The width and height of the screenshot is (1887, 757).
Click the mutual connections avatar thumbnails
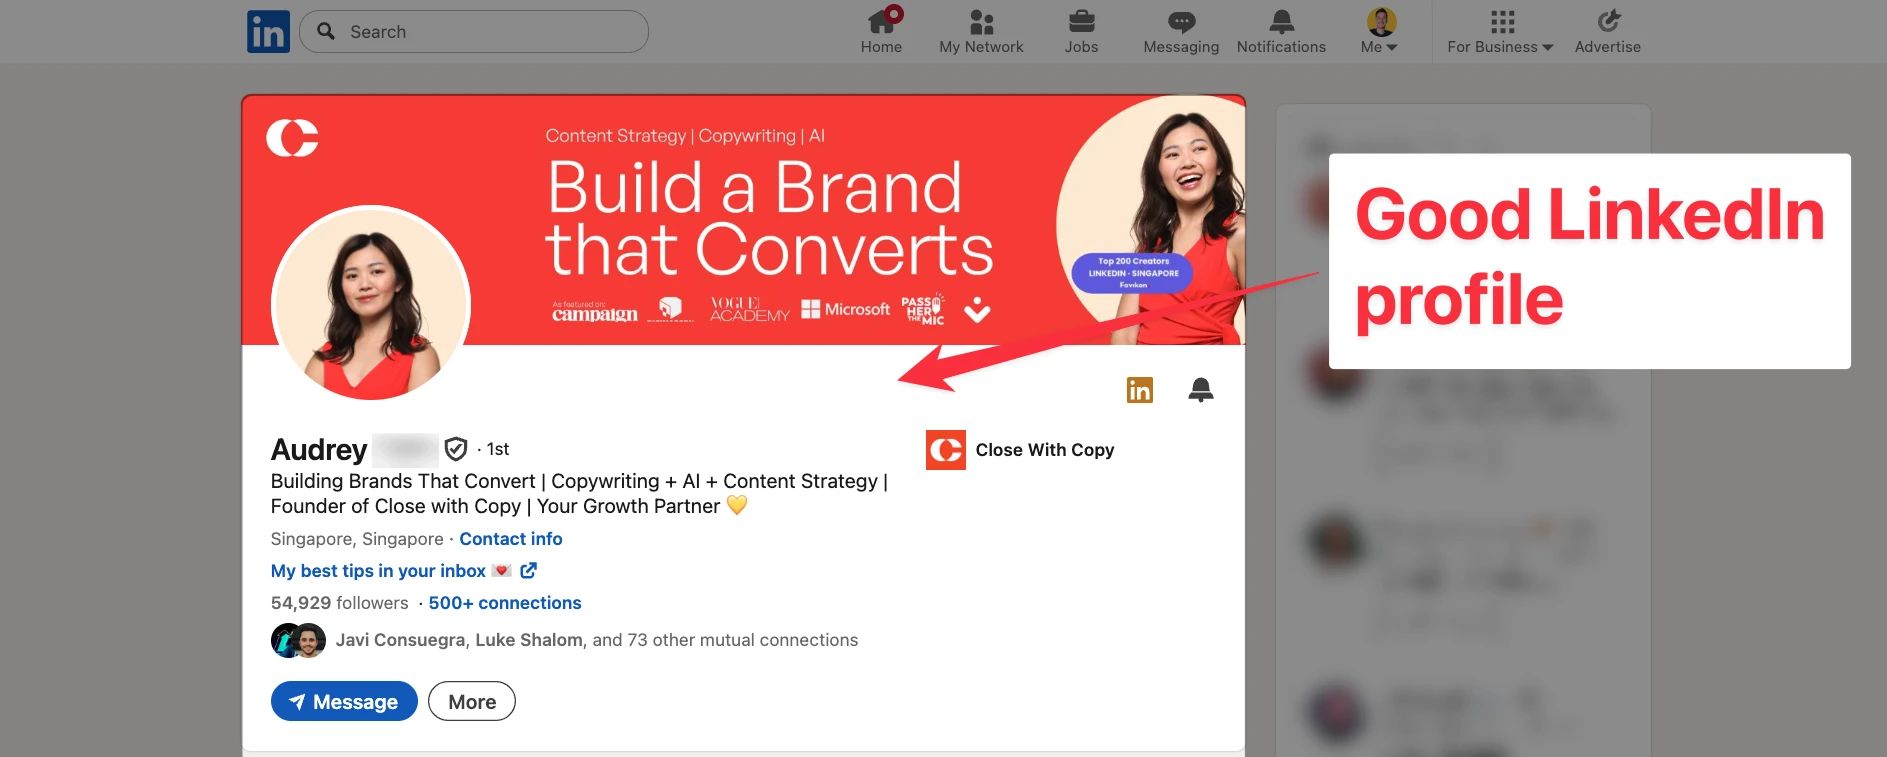[298, 640]
